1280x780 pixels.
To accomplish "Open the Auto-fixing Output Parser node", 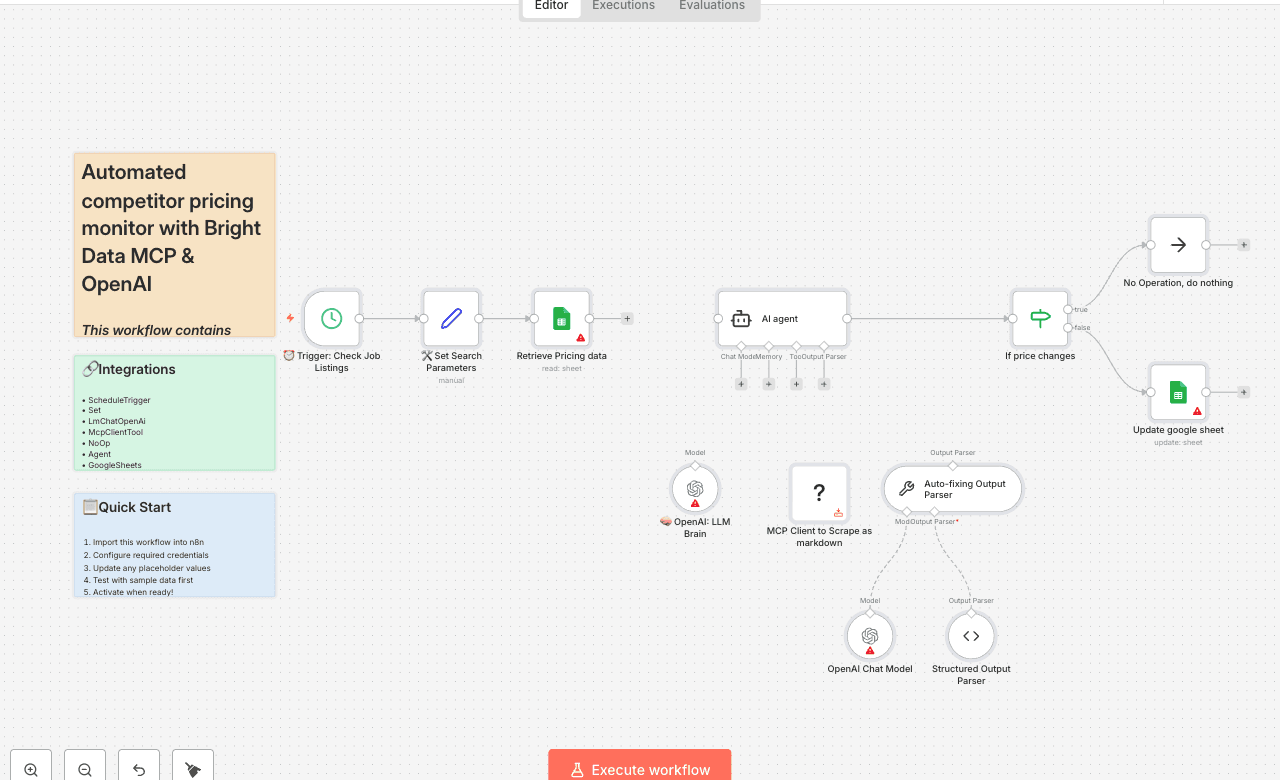I will (952, 488).
